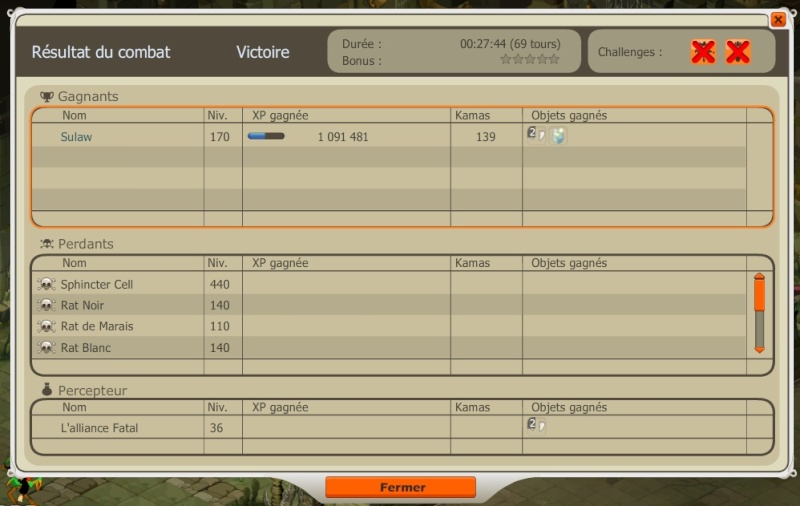Click Sphincter Cell's level 440

point(220,285)
